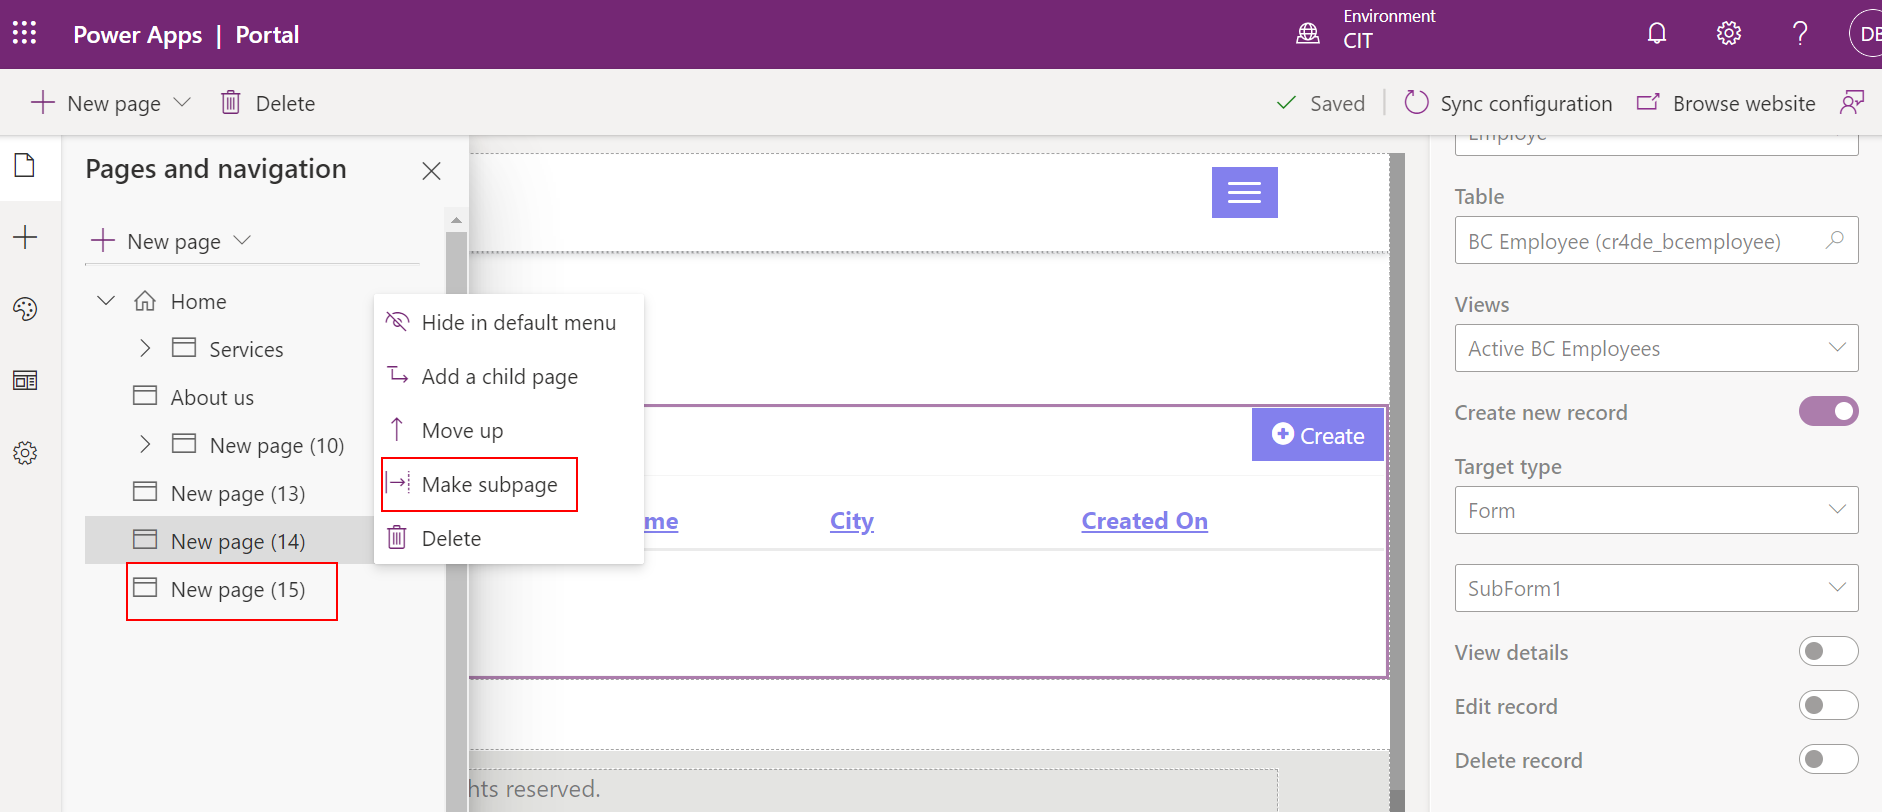Click Sync configuration button
Viewport: 1882px width, 812px height.
1508,103
